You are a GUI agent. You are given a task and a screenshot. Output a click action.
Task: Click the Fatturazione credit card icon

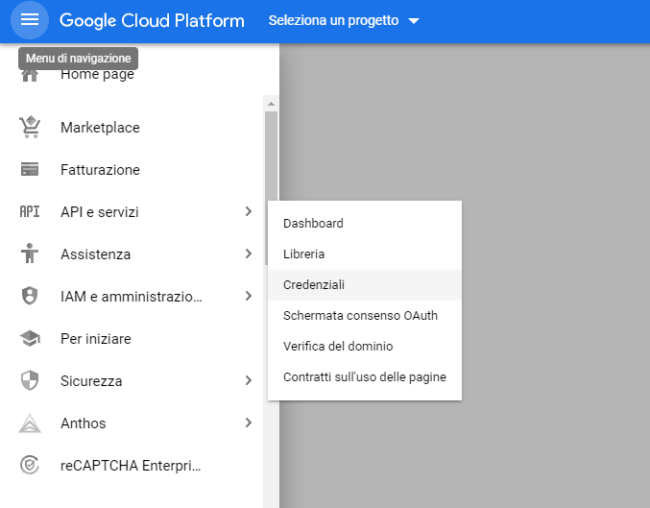(x=29, y=170)
